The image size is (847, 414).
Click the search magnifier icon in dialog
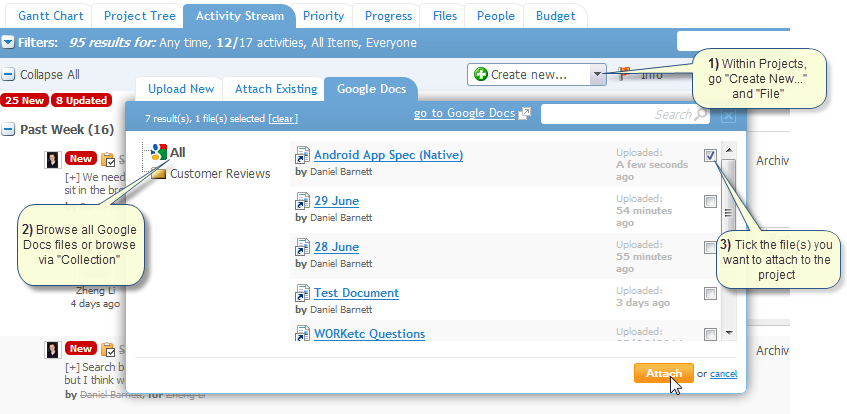click(701, 114)
